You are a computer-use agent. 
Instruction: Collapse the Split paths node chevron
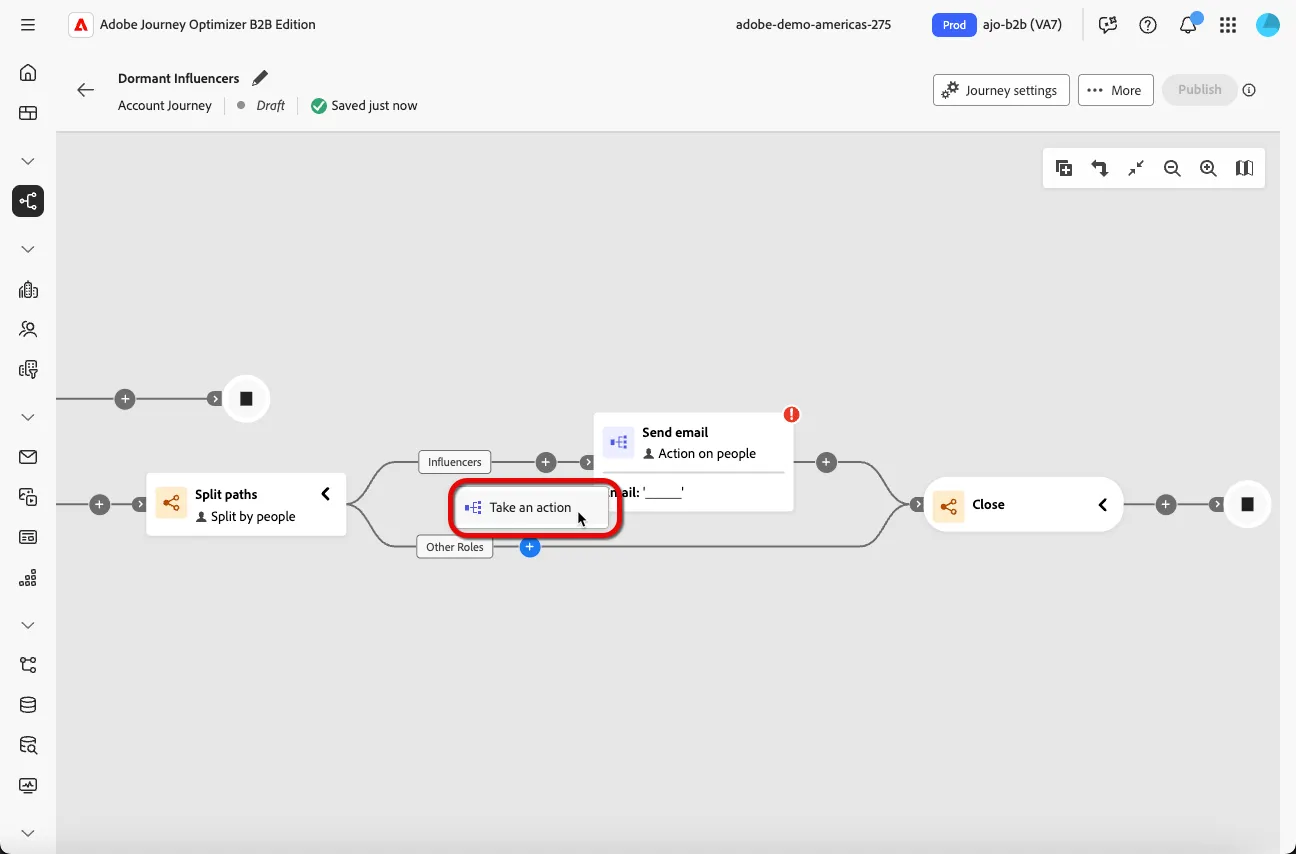point(325,494)
